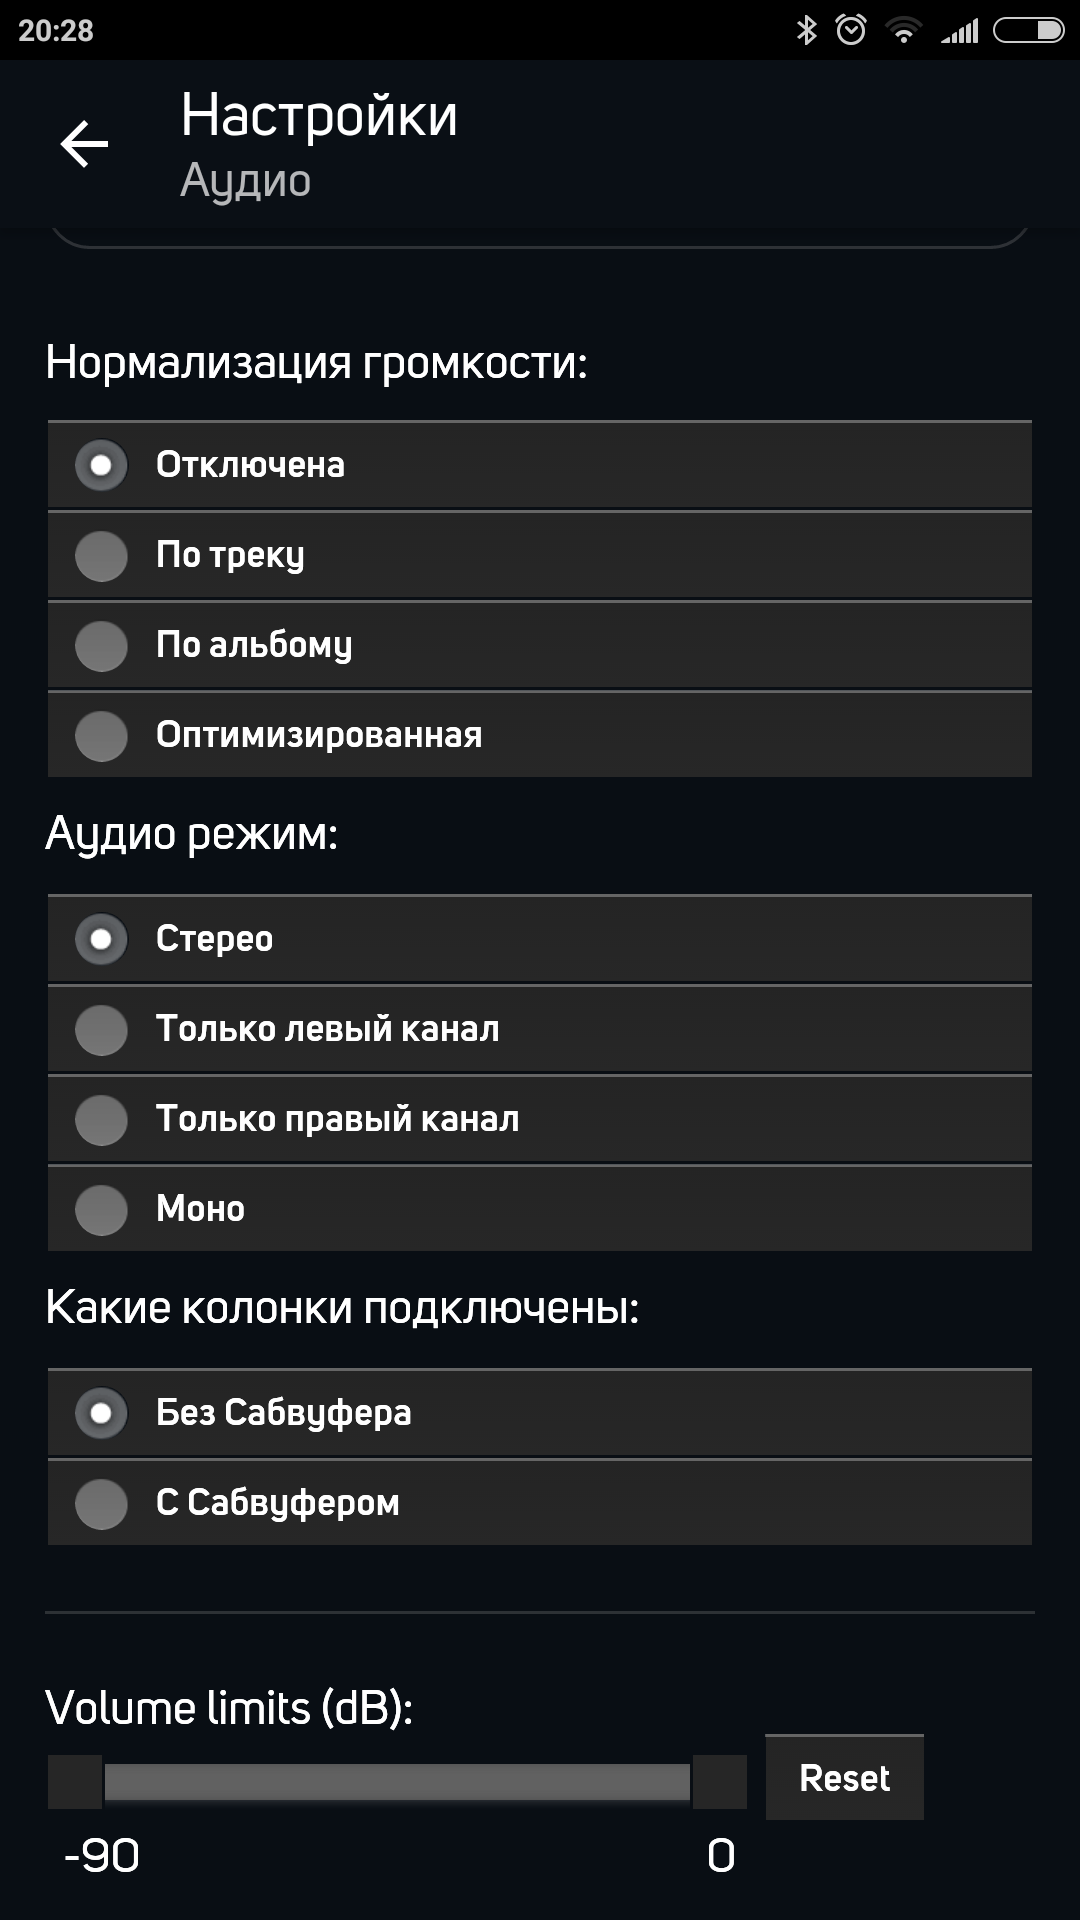Viewport: 1080px width, 1920px height.
Task: Tap the Wi-Fi status icon
Action: (903, 31)
